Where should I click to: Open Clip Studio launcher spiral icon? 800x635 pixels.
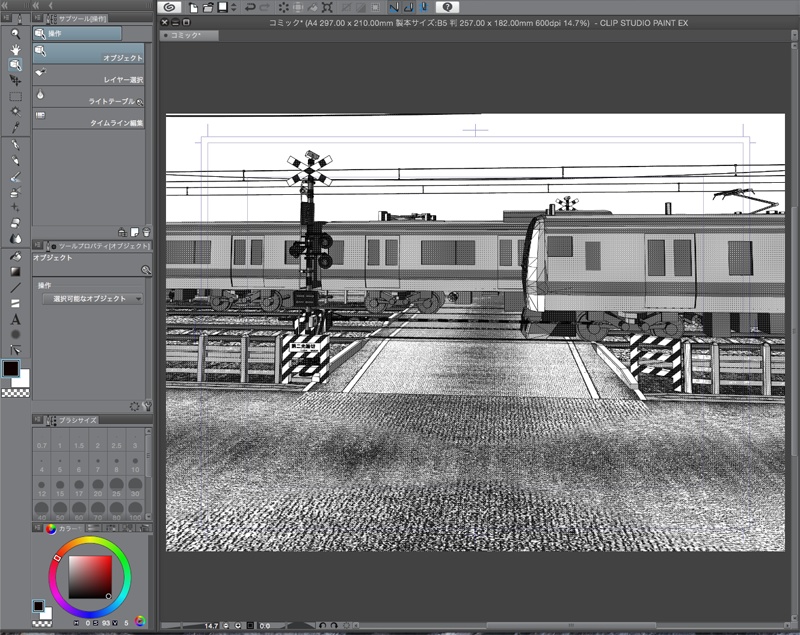click(169, 7)
